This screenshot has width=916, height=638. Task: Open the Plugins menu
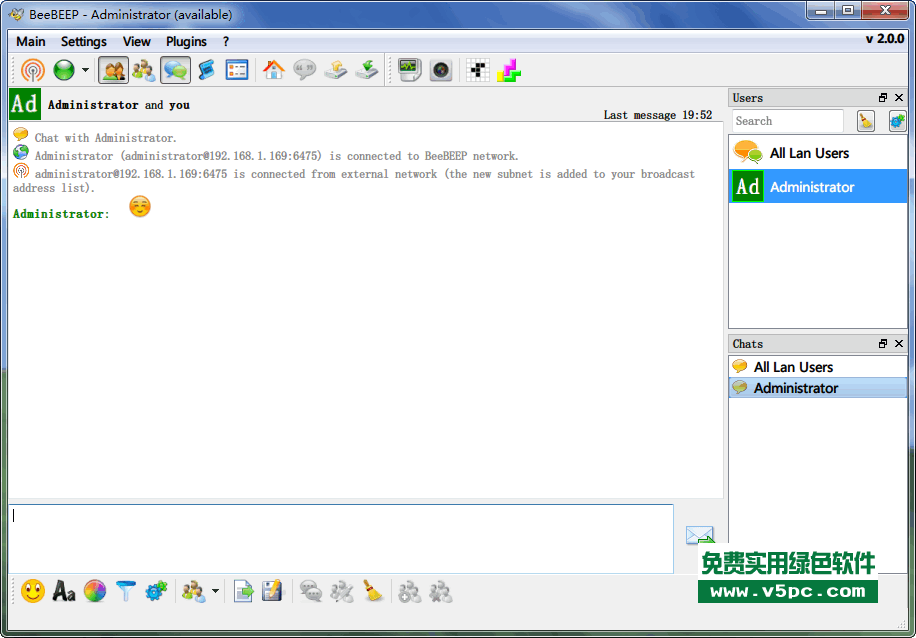[x=186, y=41]
